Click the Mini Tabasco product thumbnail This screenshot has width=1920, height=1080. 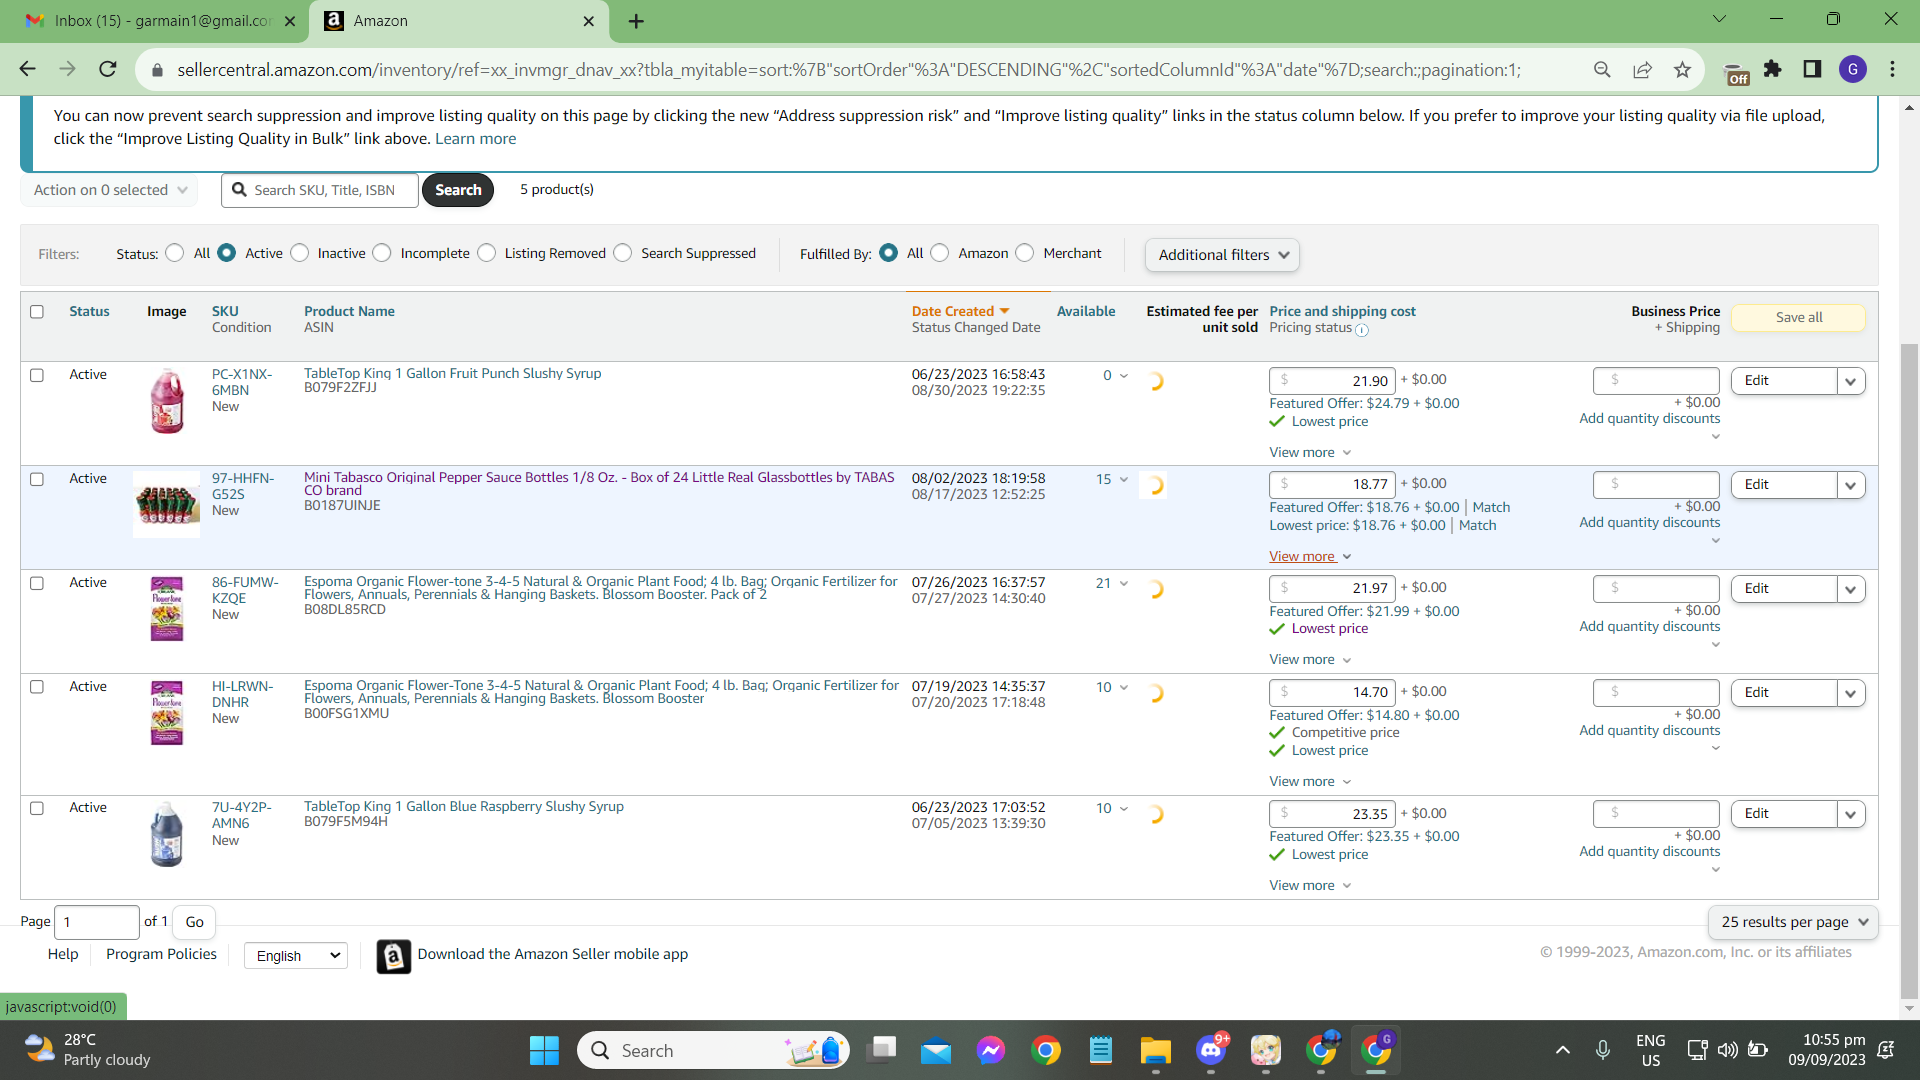tap(167, 505)
